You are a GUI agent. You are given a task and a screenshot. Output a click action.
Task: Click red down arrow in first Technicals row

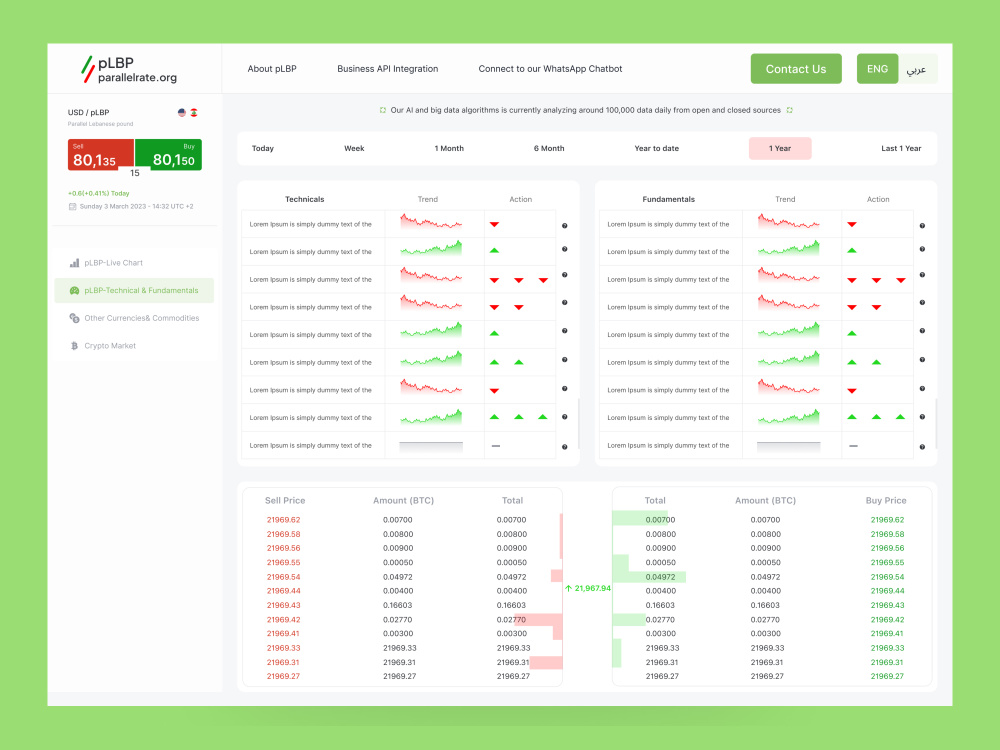[494, 224]
